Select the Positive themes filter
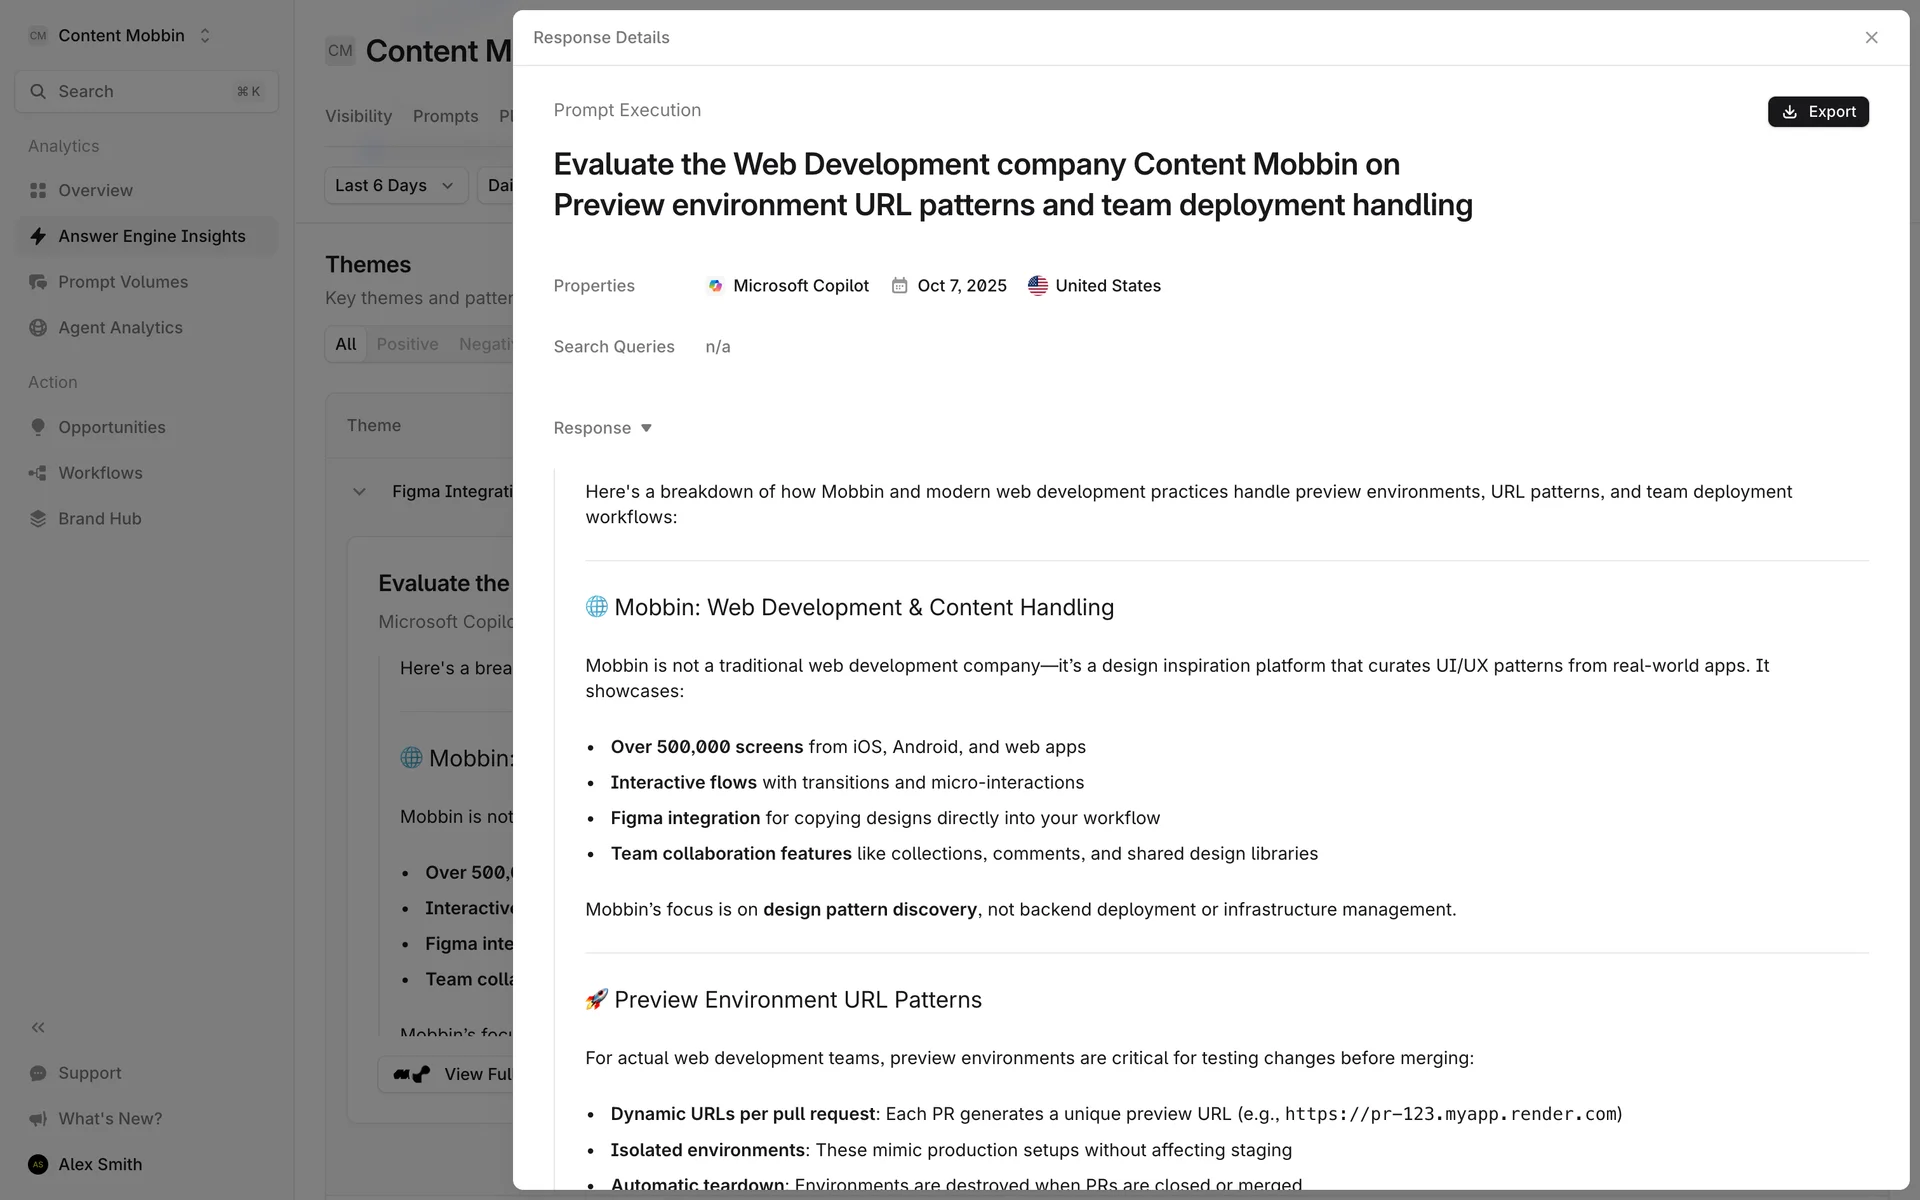 [x=407, y=344]
